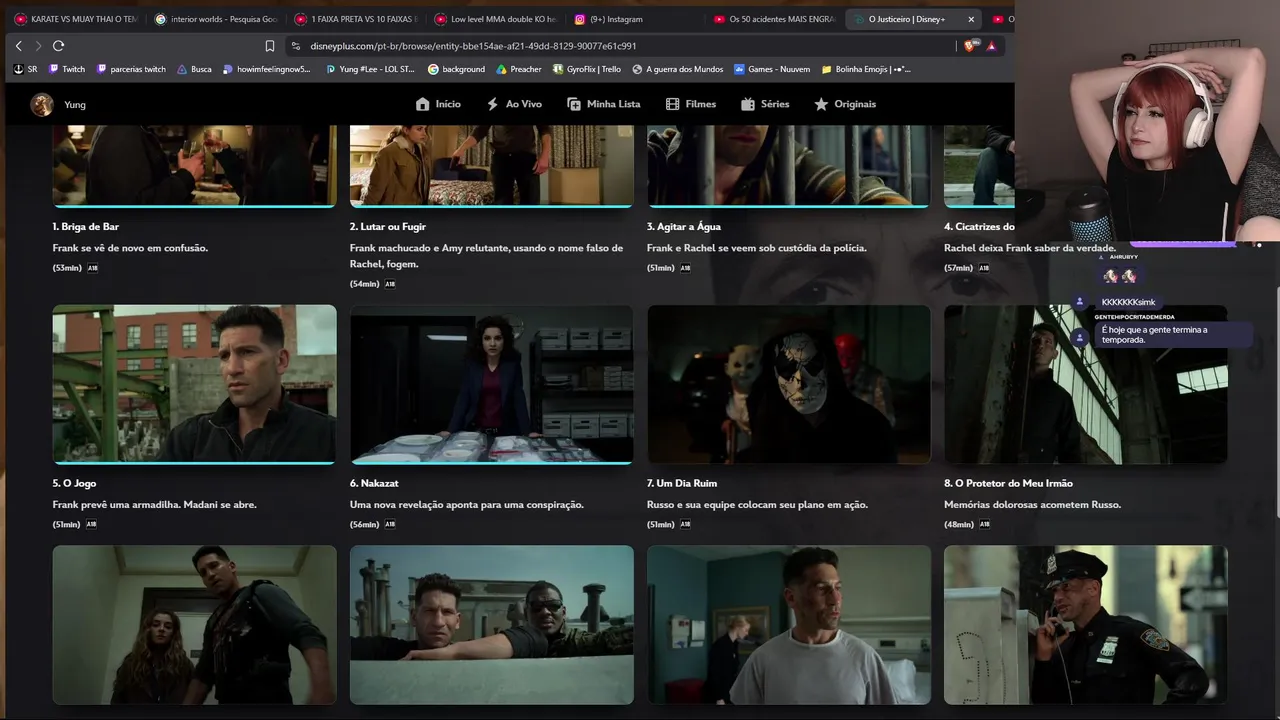Switch to the Low level MMA double KO tab

point(496,19)
